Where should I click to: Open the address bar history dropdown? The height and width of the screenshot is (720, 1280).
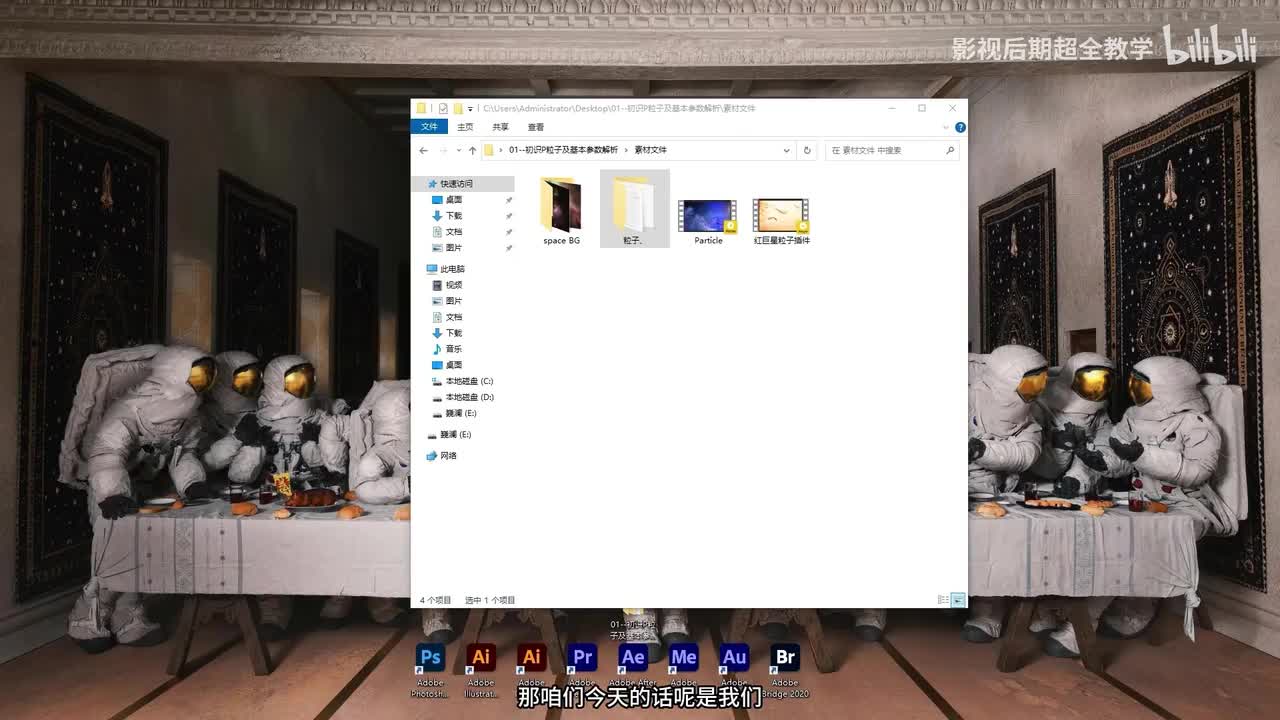[787, 150]
